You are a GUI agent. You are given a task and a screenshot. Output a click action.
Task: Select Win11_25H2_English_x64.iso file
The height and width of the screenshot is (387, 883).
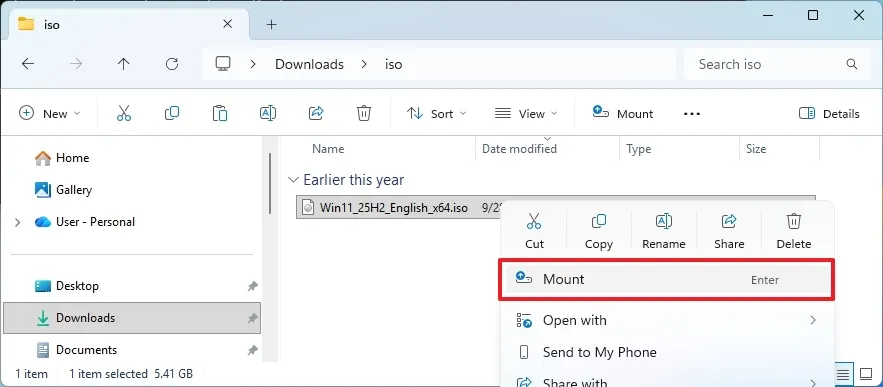pyautogui.click(x=393, y=207)
